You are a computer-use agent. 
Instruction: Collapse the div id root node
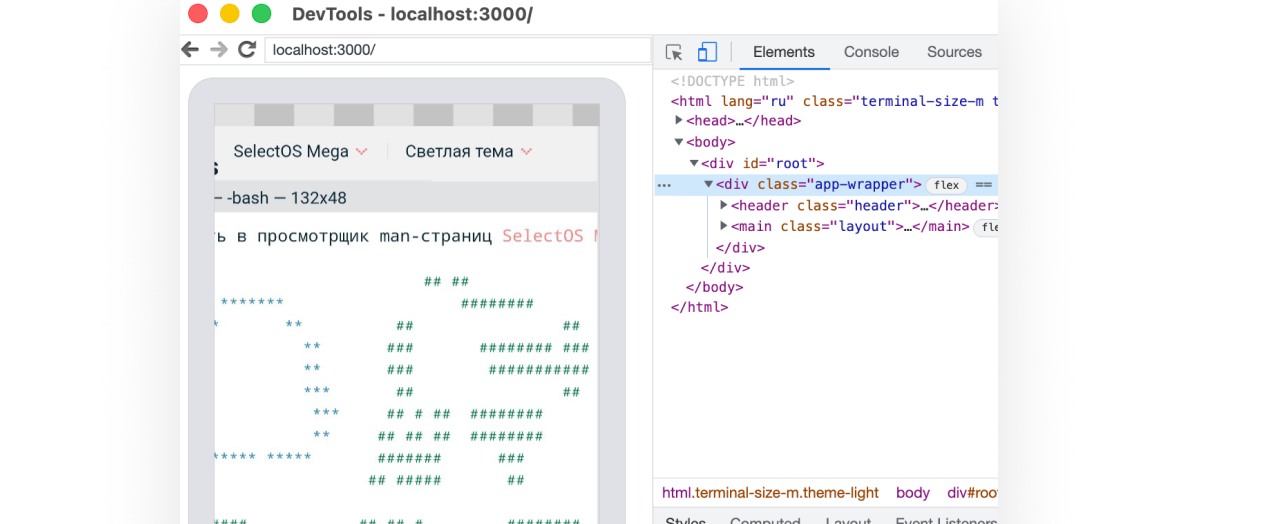click(694, 163)
